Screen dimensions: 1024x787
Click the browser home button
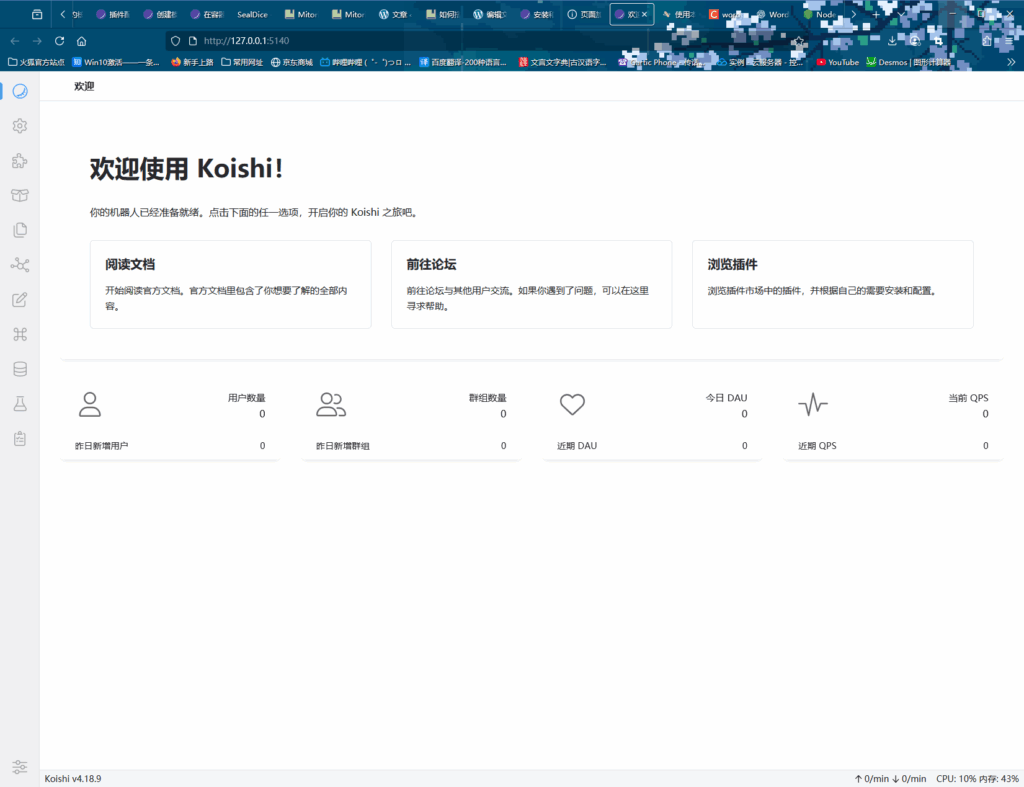pos(81,41)
